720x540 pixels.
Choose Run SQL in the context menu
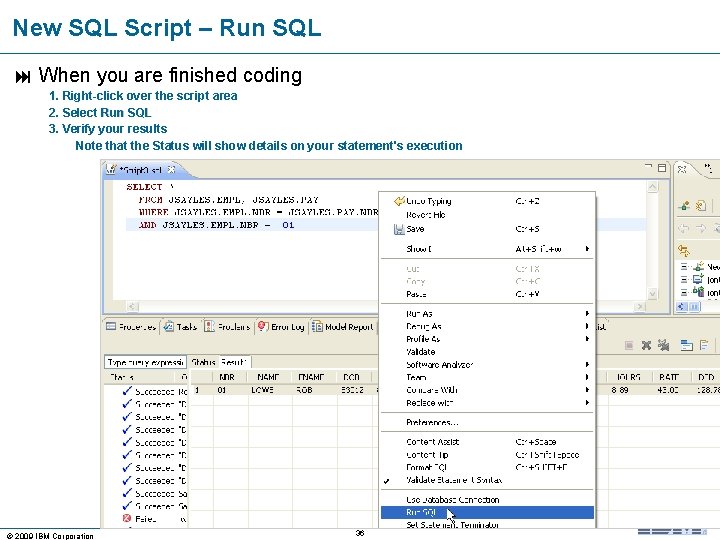[487, 512]
